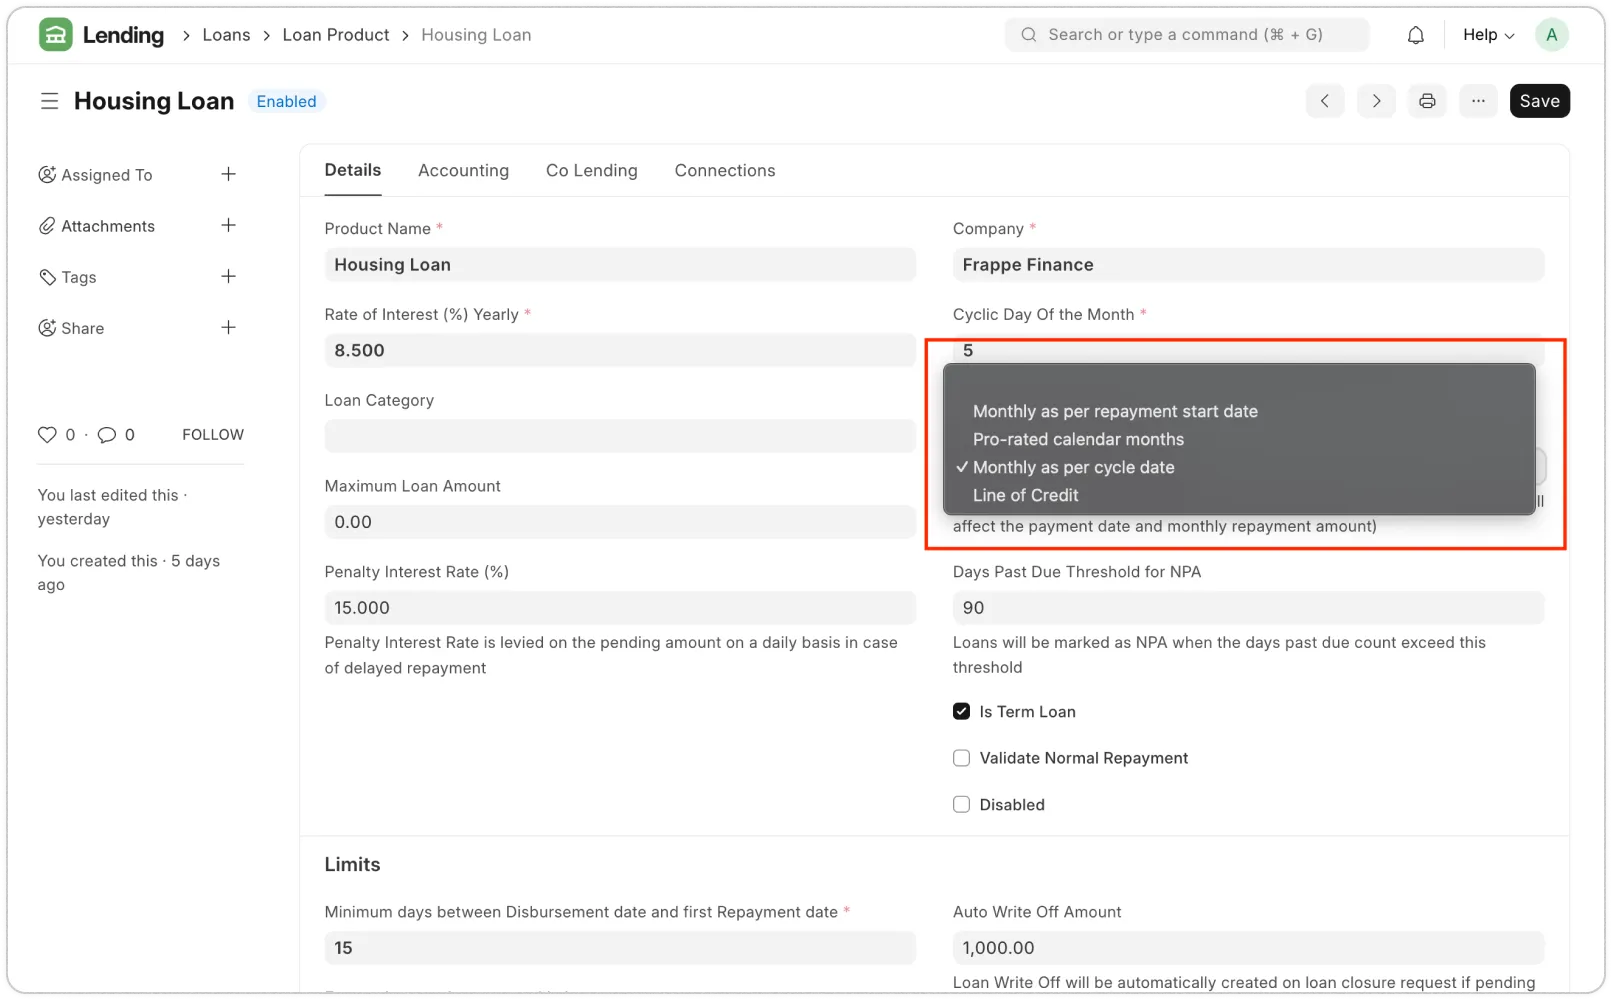Image resolution: width=1612 pixels, height=1000 pixels.
Task: Click the print icon
Action: coord(1427,101)
